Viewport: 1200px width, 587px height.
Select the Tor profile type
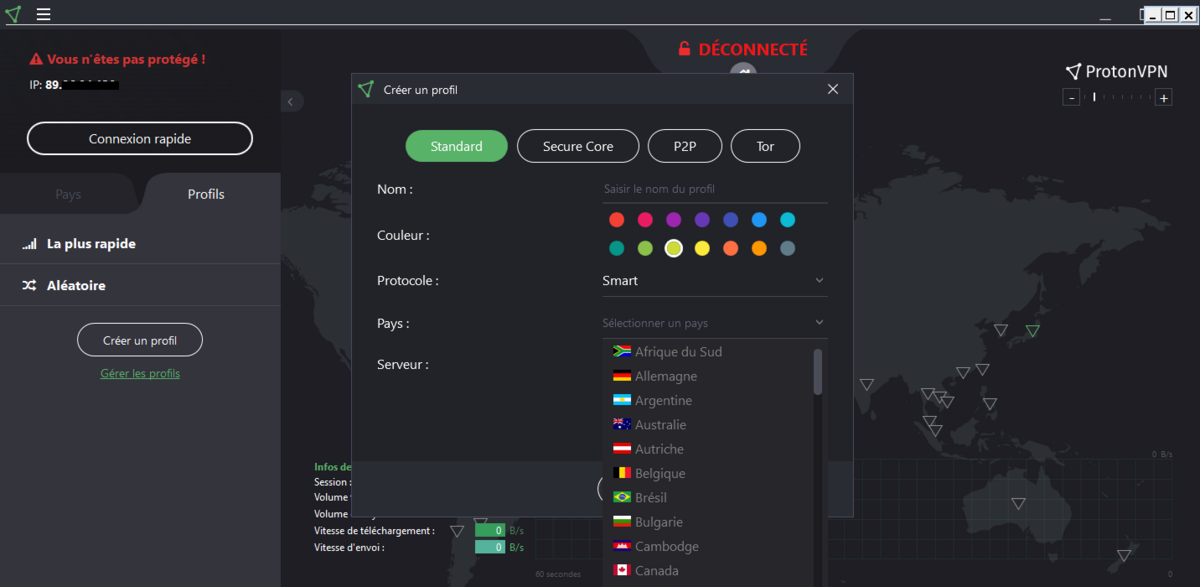[765, 146]
